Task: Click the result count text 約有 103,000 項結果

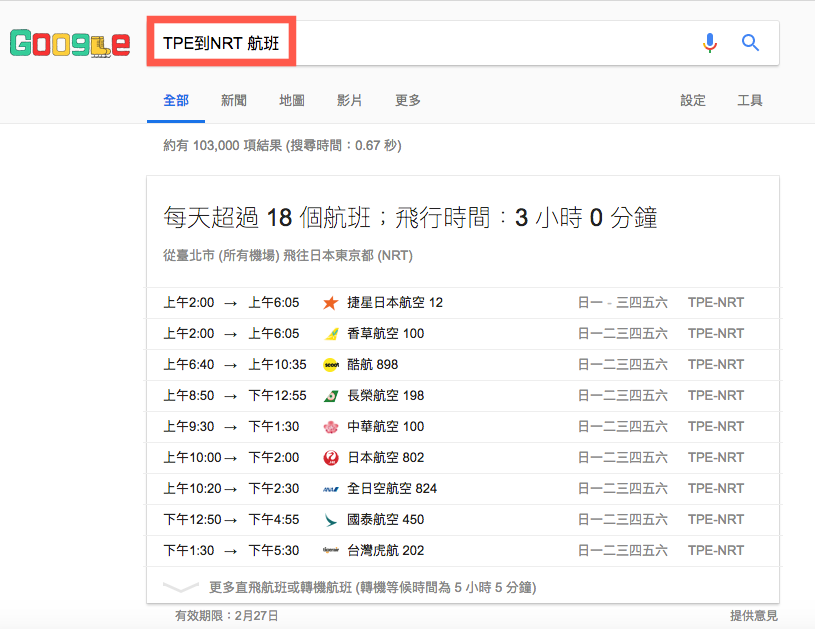Action: click(x=222, y=146)
